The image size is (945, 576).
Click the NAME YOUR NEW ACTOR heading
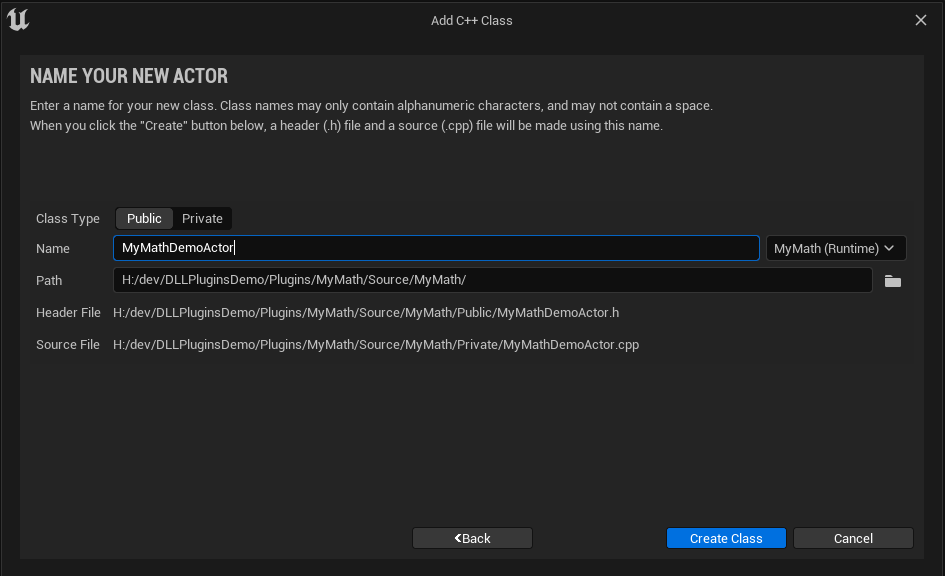coord(129,76)
